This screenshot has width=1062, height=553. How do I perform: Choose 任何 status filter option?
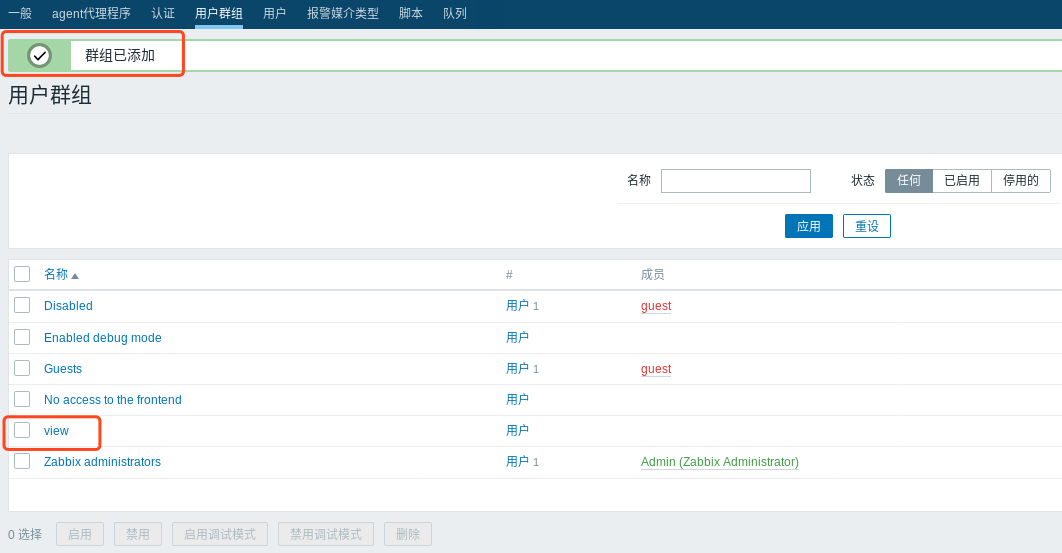908,181
